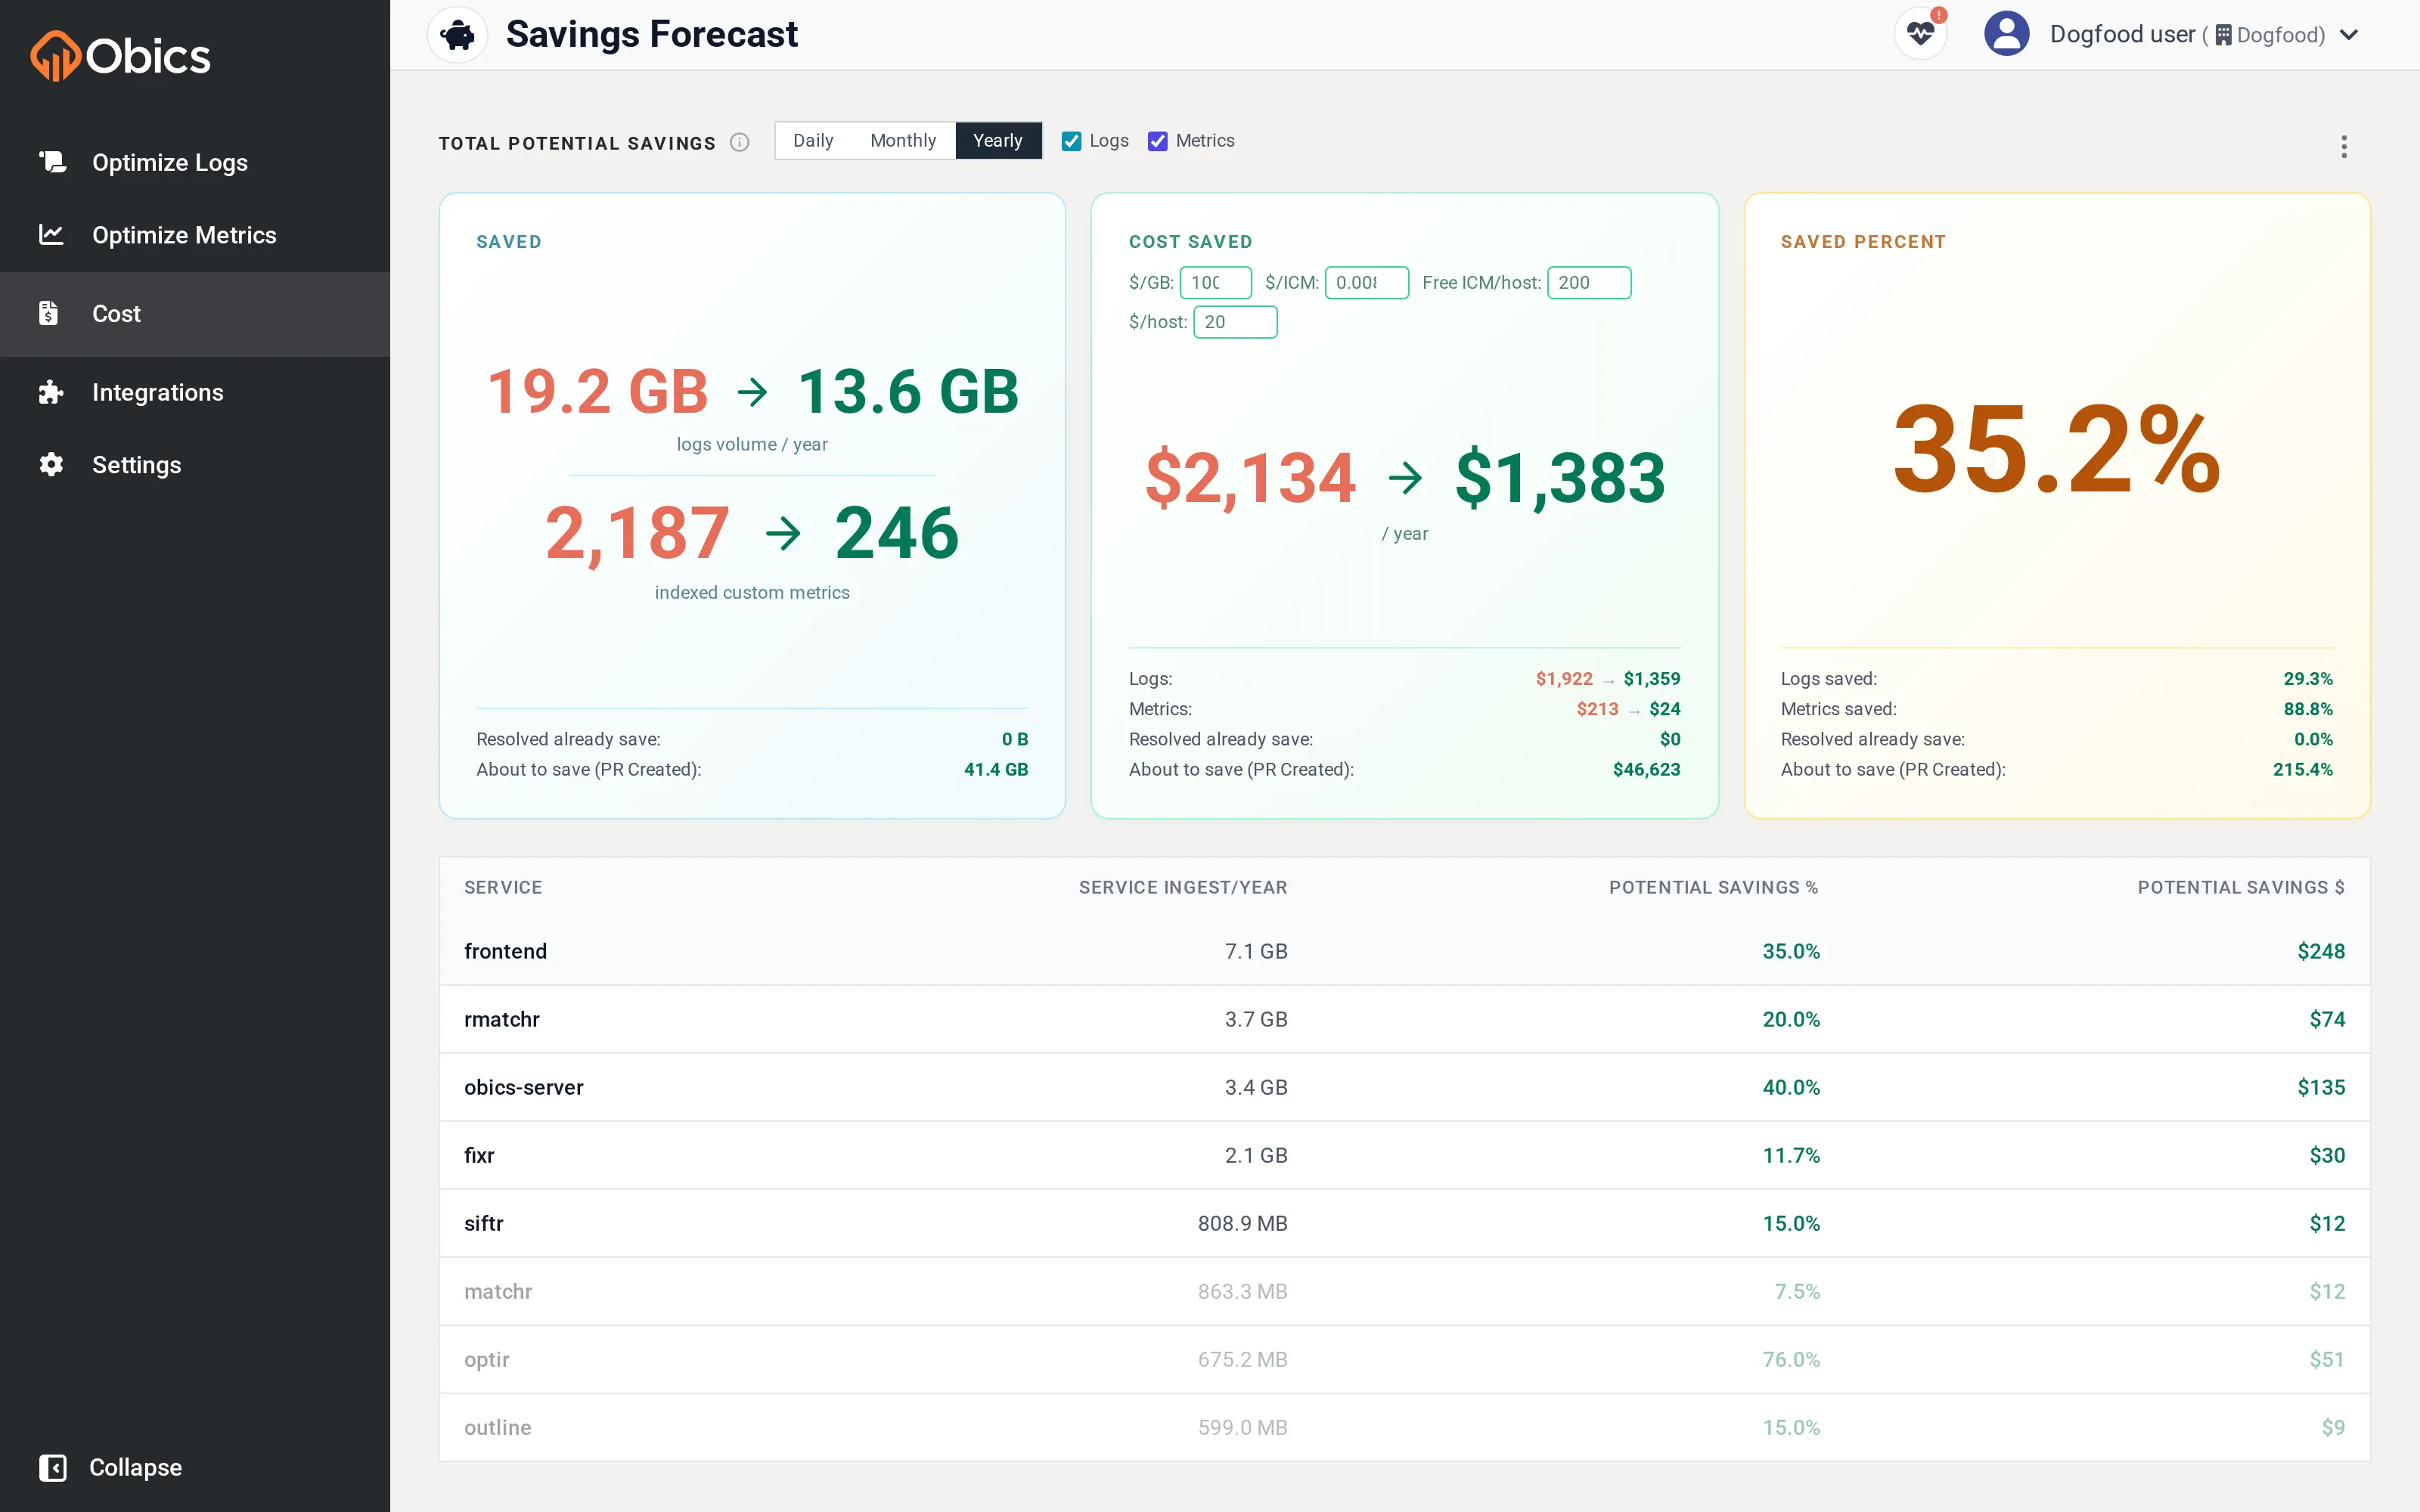Click the 7.1 GB ingest value

1256,951
